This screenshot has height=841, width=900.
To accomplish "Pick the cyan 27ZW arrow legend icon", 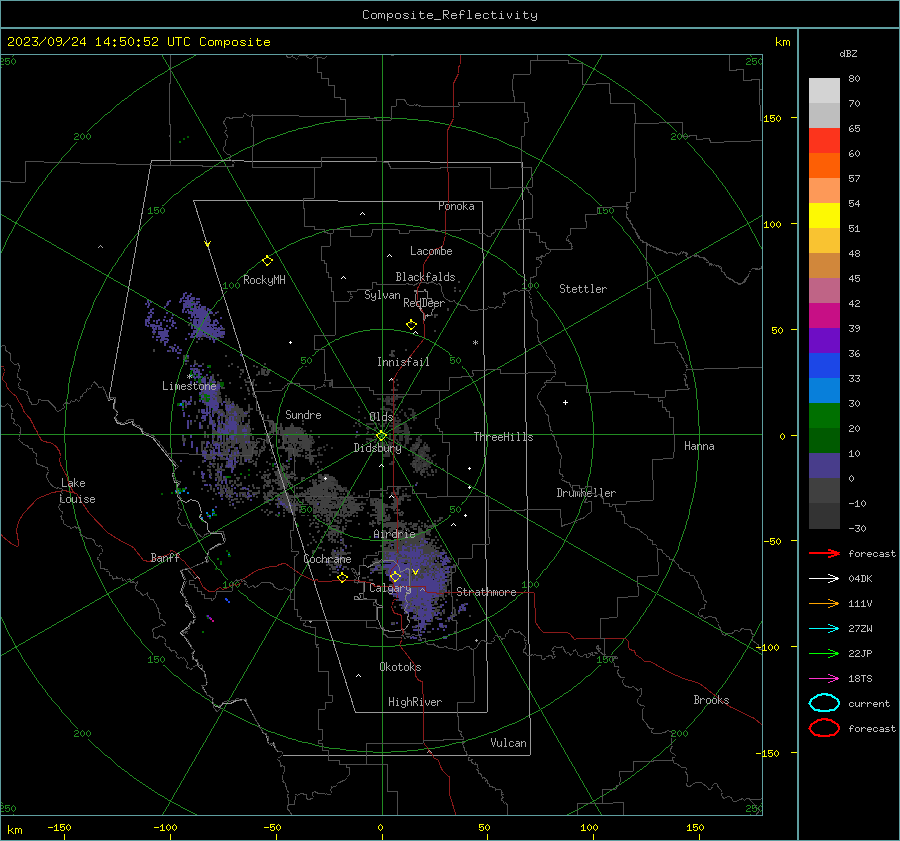I will tap(824, 629).
